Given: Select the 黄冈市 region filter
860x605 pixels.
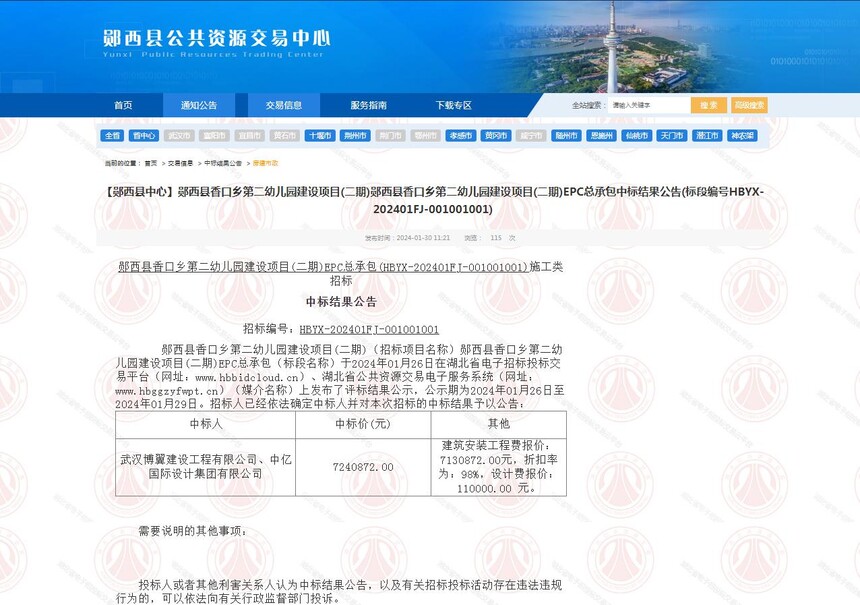Looking at the screenshot, I should point(496,135).
